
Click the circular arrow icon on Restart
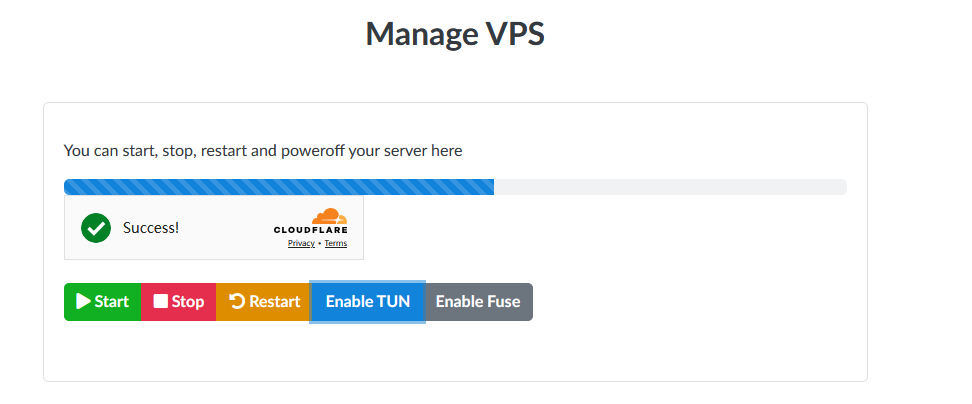[x=237, y=301]
